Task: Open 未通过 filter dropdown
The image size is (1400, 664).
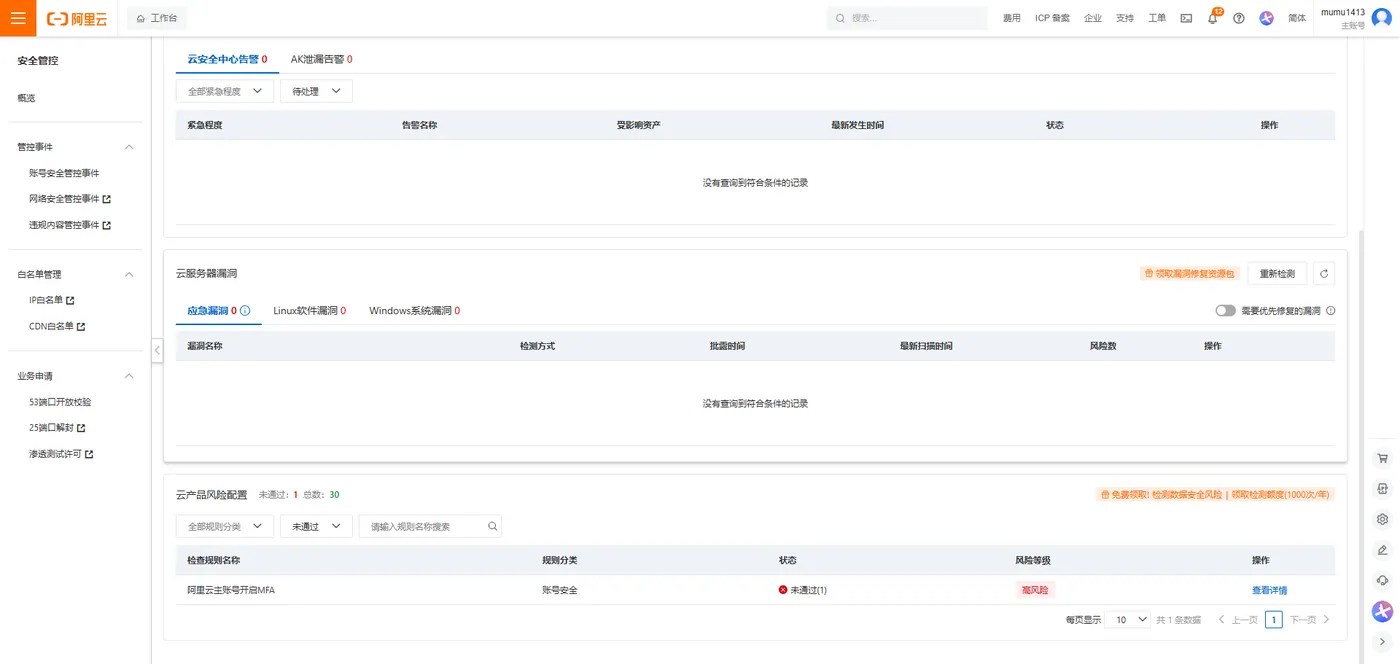Action: click(316, 526)
